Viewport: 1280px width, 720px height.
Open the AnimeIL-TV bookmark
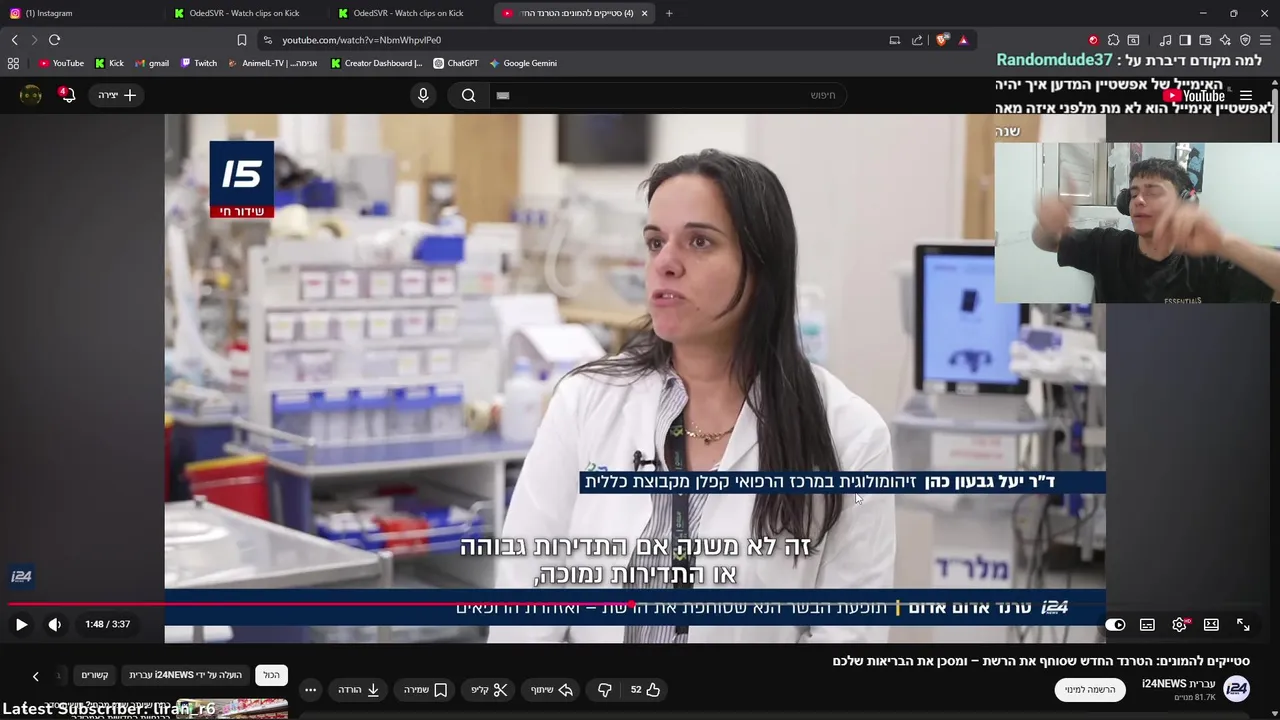tap(273, 63)
